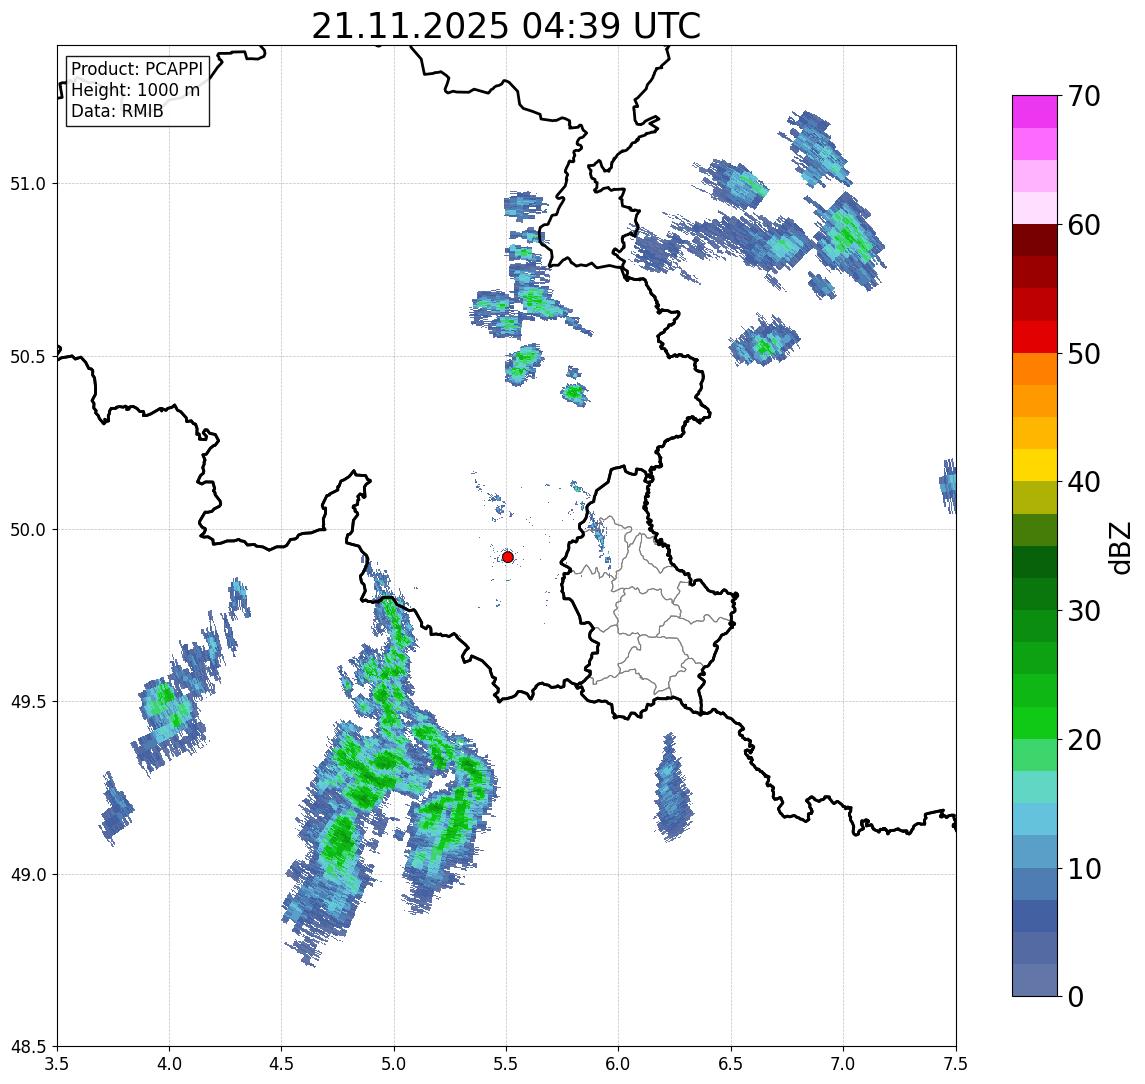Click the longitude axis label 5.5
Screen dimensions: 1145x1084
pos(507,1064)
